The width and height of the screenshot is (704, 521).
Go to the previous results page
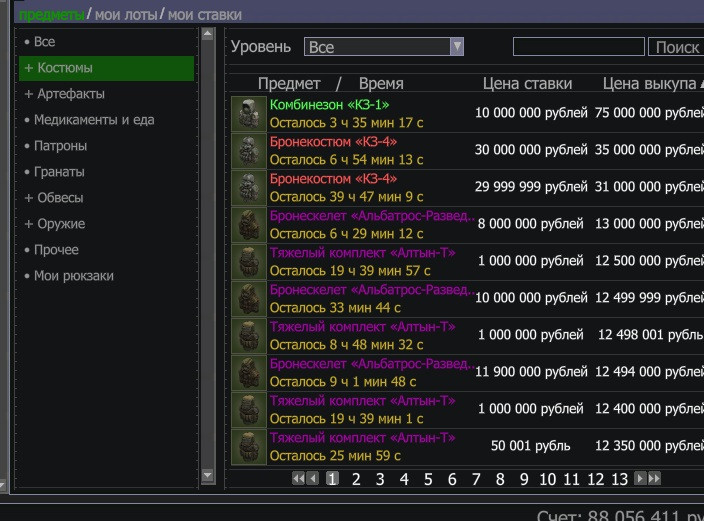coord(312,478)
